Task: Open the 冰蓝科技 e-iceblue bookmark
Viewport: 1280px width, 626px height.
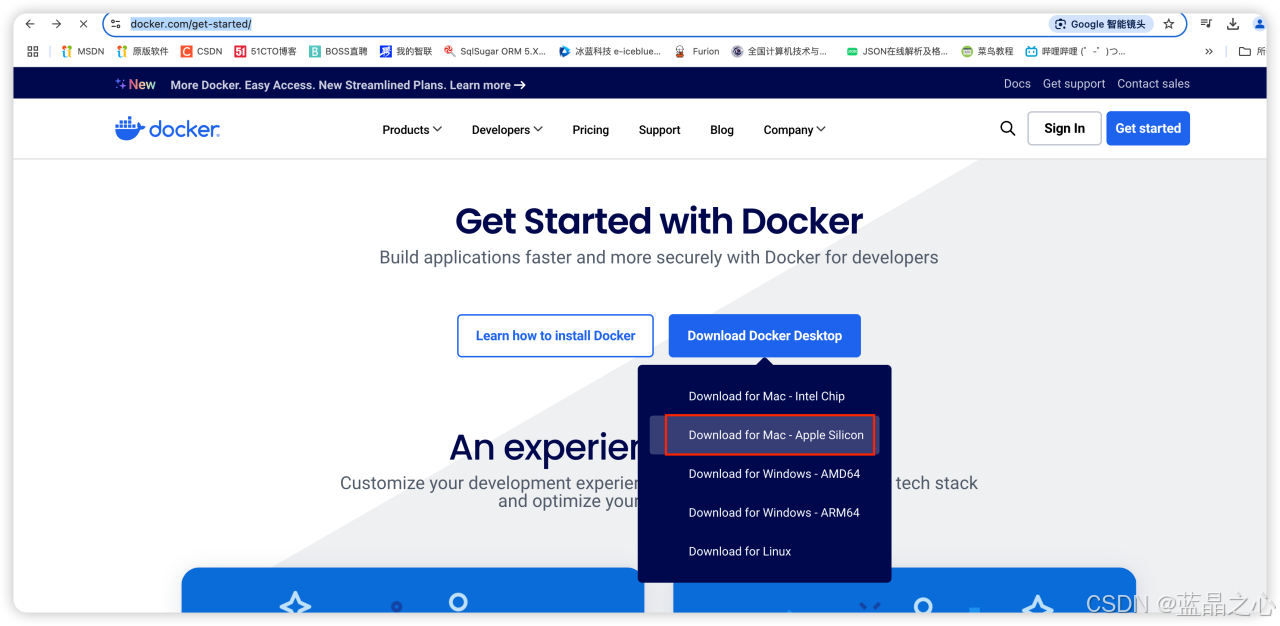Action: click(611, 51)
